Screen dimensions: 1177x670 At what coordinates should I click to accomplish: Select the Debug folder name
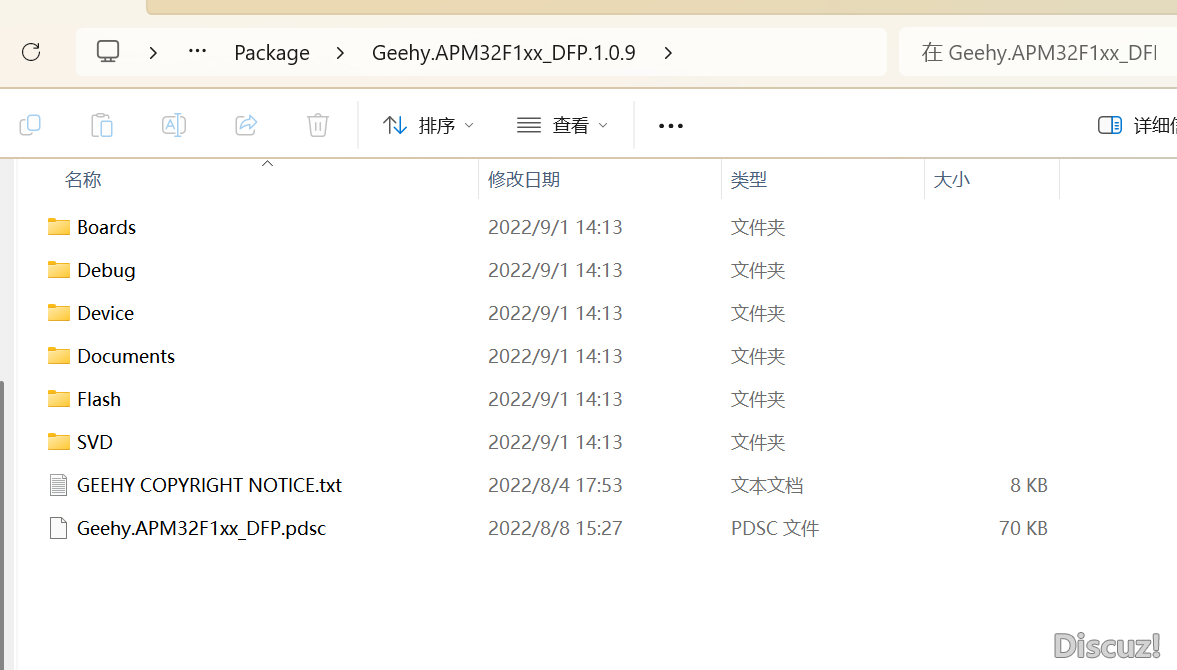107,270
